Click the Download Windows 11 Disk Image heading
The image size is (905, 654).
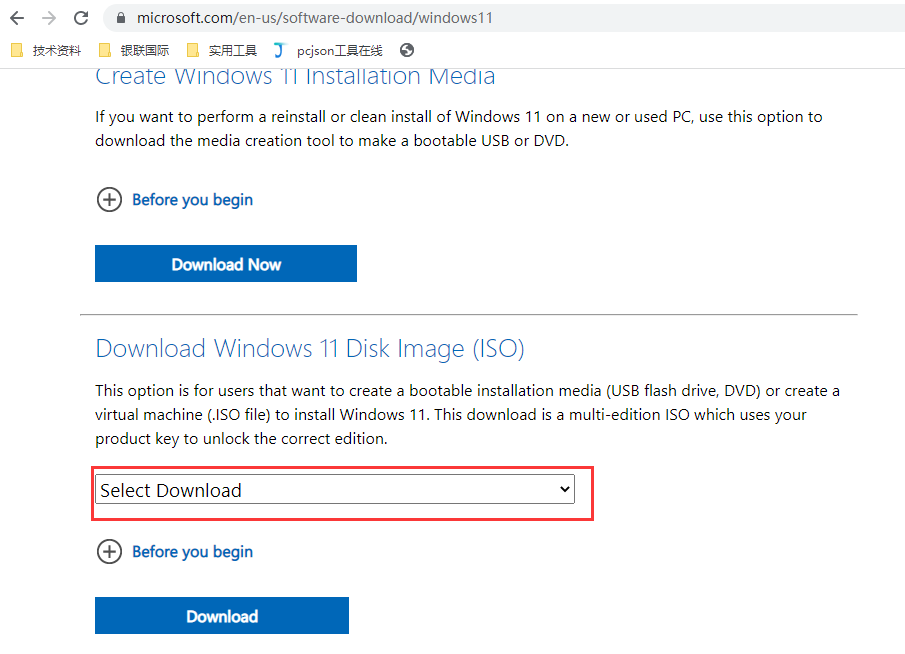[310, 349]
